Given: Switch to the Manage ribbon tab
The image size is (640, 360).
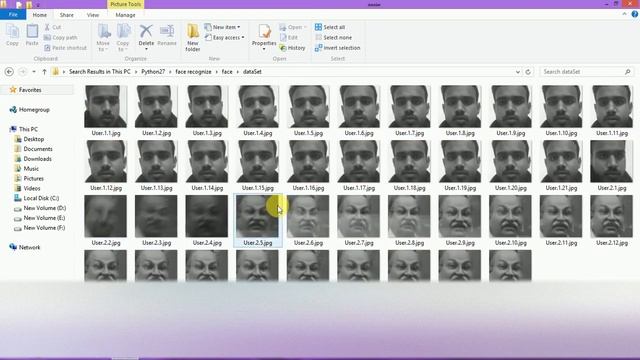Looking at the screenshot, I should pos(125,15).
